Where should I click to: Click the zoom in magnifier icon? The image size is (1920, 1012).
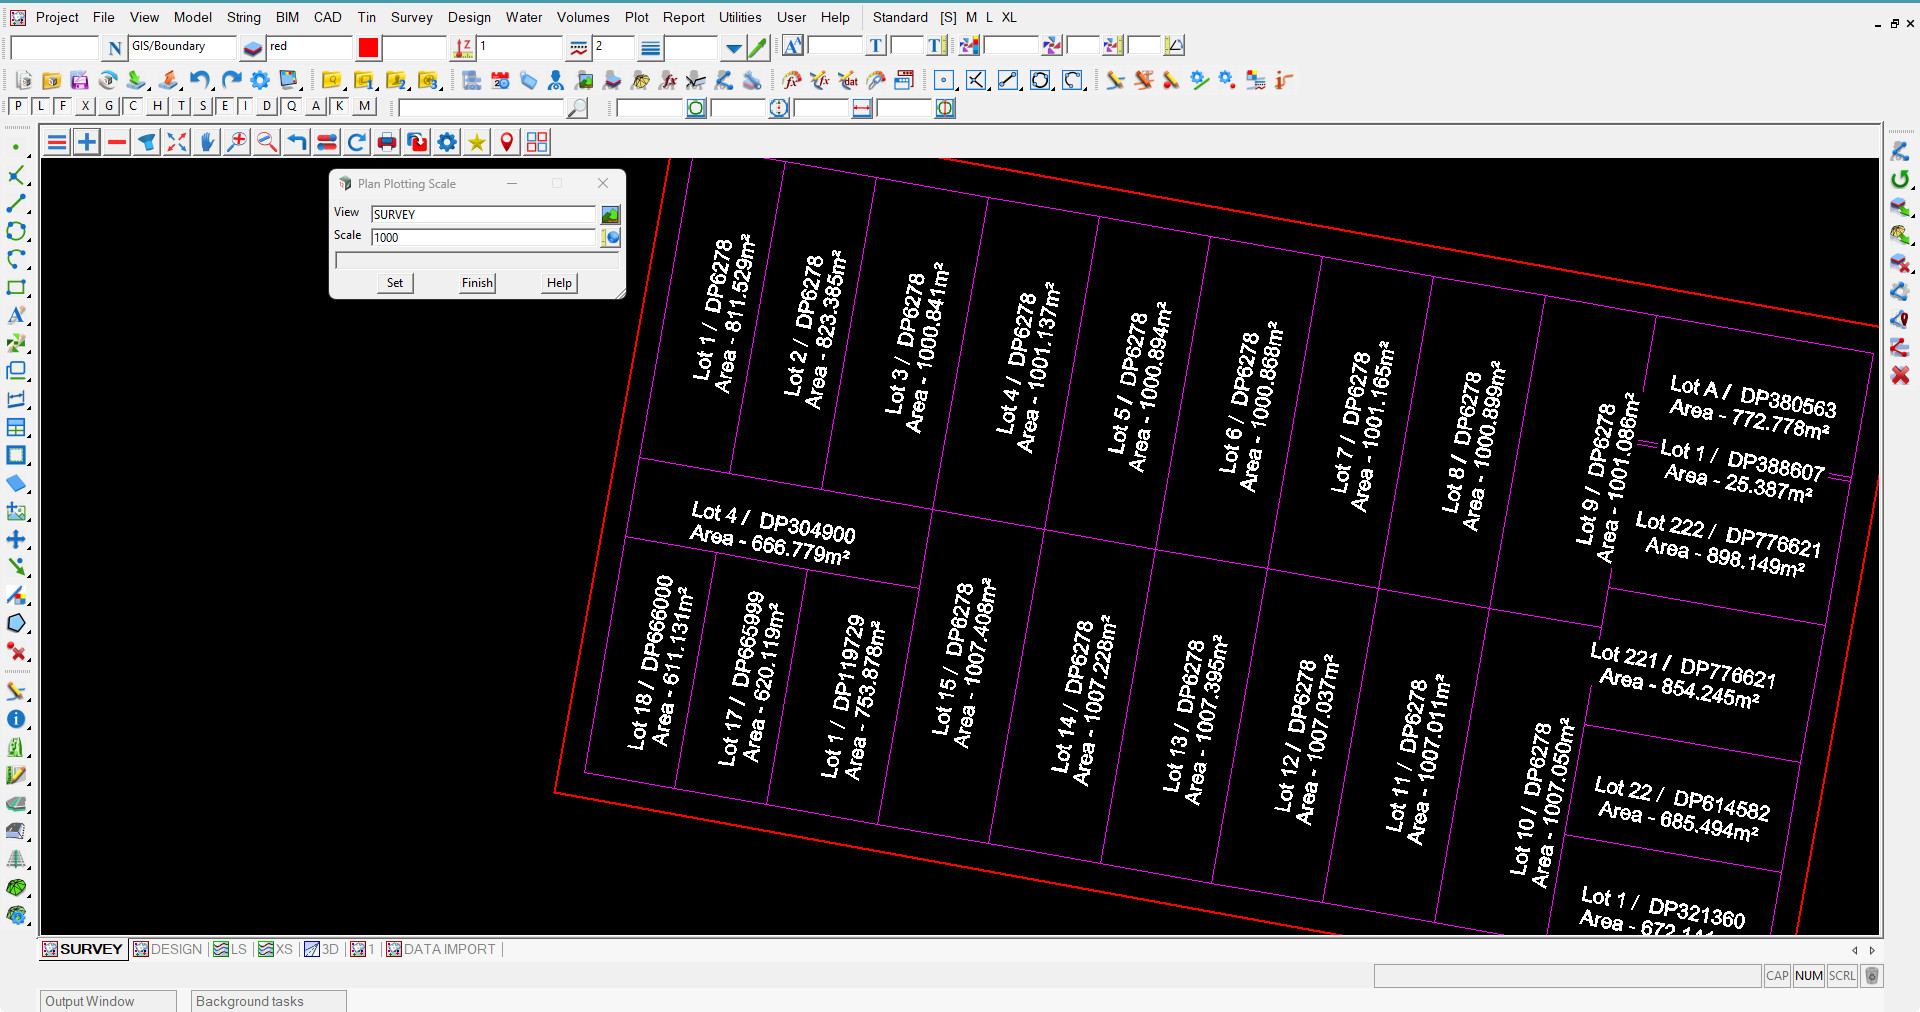click(237, 143)
